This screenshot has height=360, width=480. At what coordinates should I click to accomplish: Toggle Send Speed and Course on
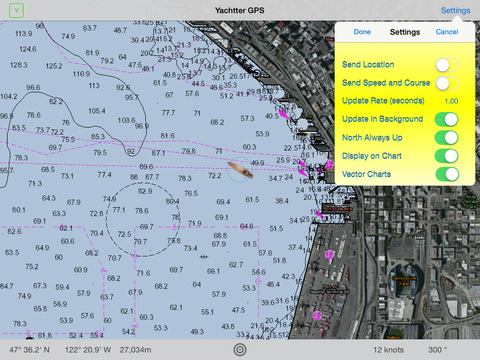pyautogui.click(x=447, y=83)
